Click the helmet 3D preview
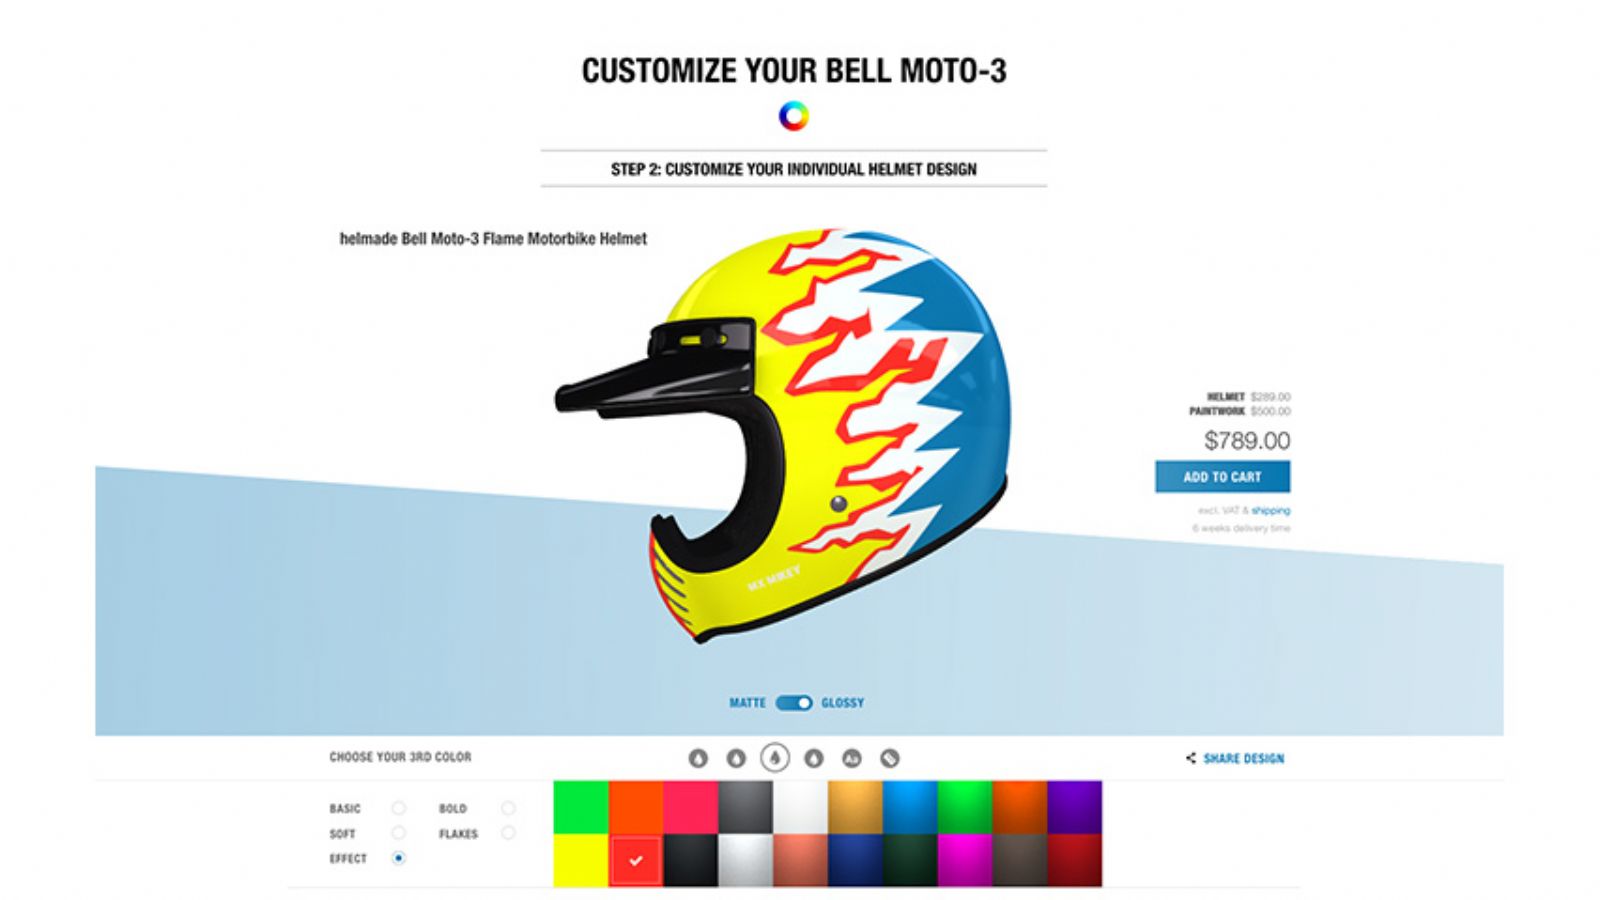Viewport: 1600px width, 900px height. click(785, 435)
